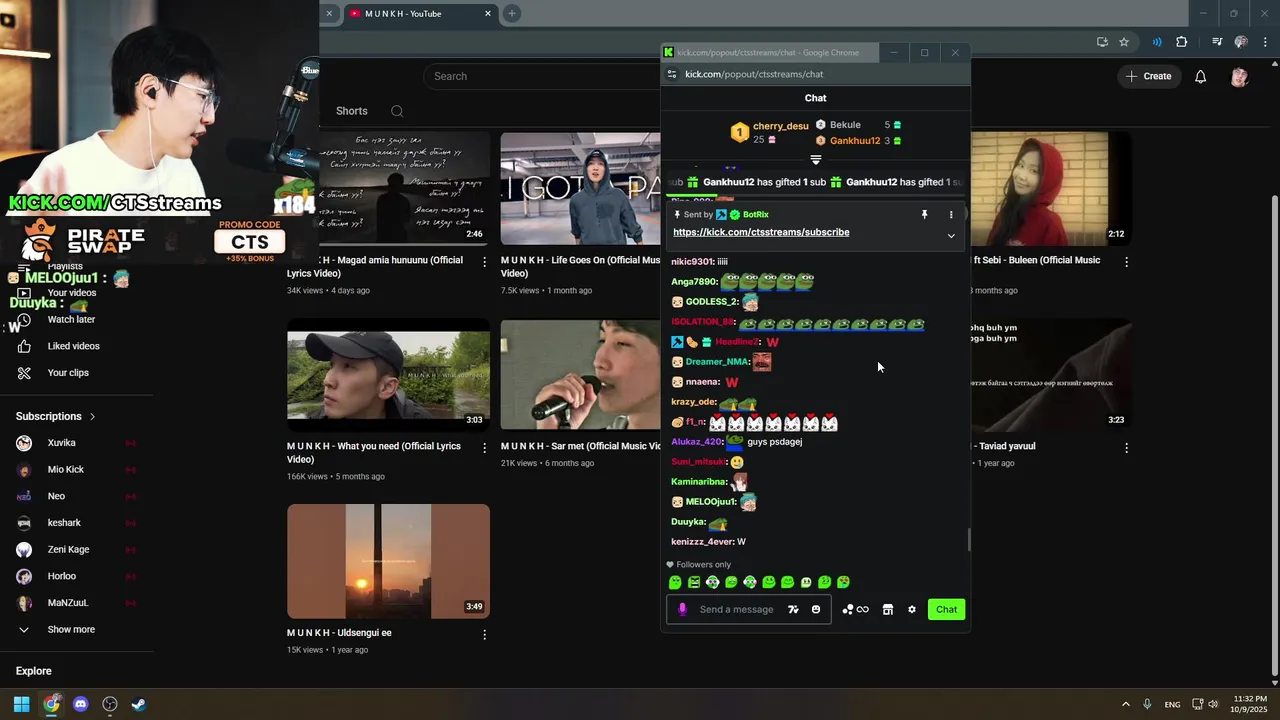This screenshot has width=1280, height=720.
Task: Open options menu for What you need
Action: point(485,448)
